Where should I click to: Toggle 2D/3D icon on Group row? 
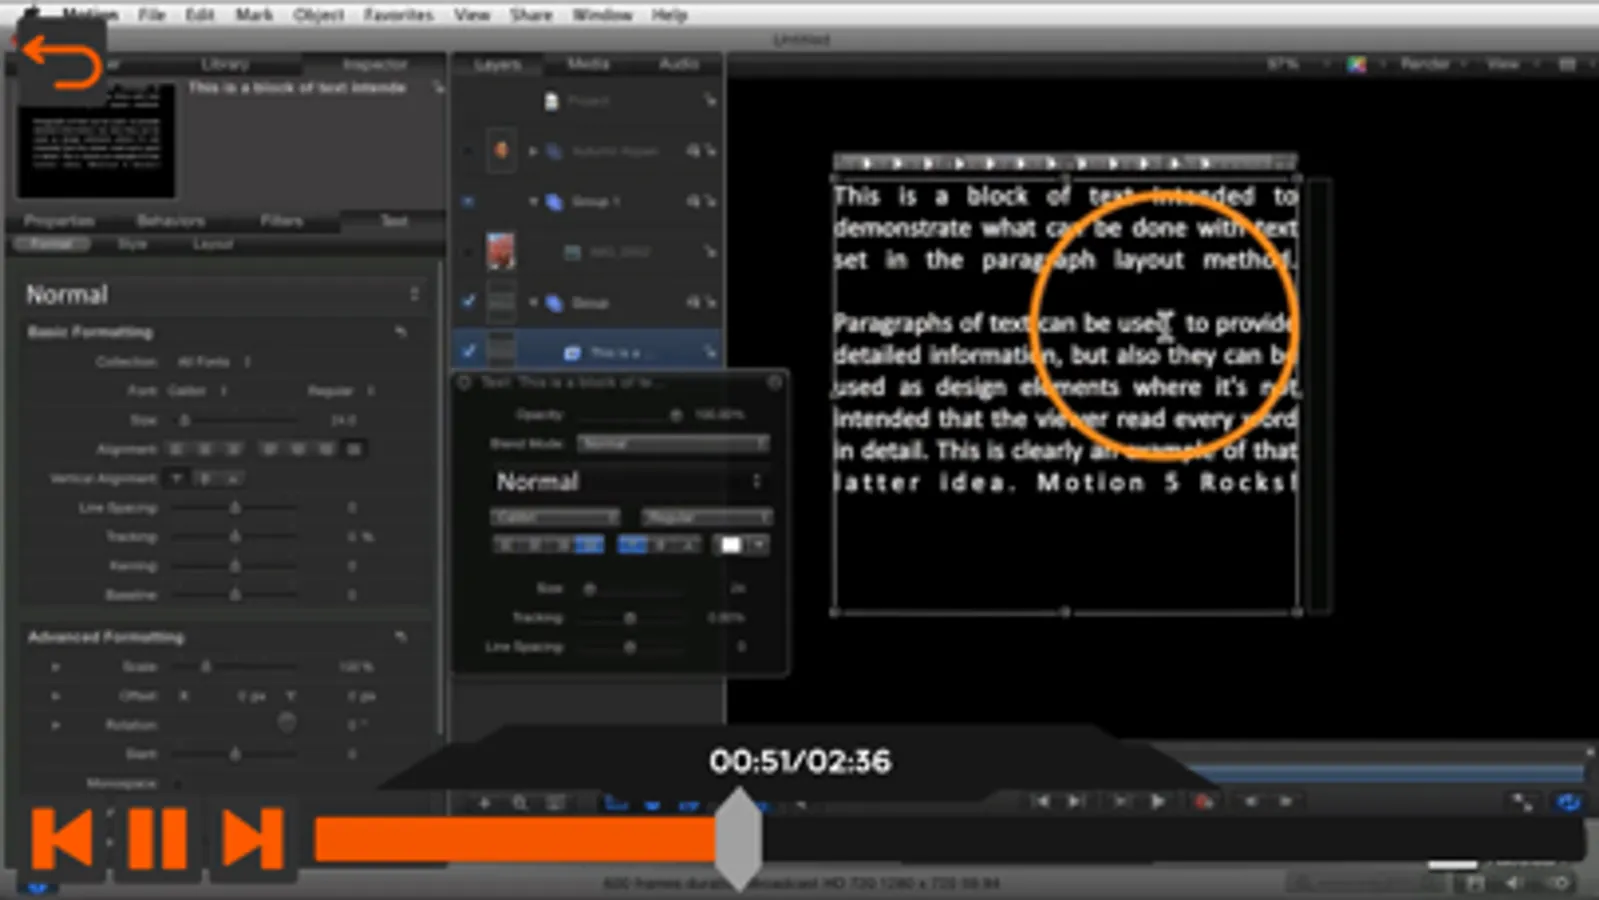point(692,301)
